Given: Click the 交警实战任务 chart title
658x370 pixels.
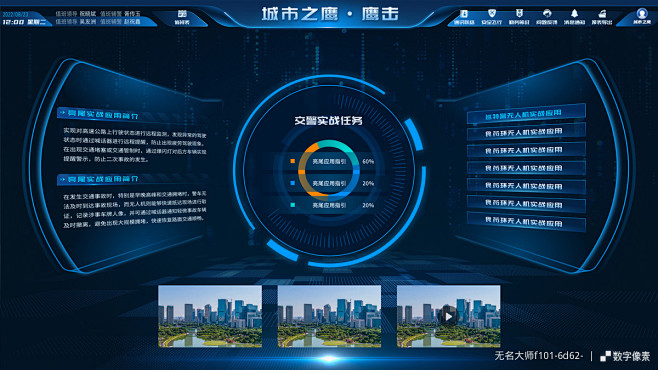Looking at the screenshot, I should [x=328, y=121].
